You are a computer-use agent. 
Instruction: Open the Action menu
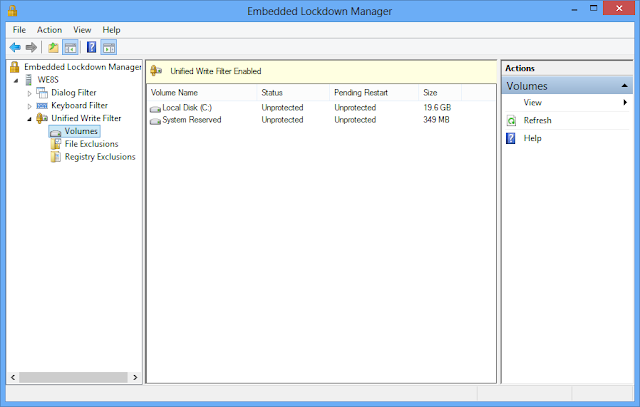[49, 30]
